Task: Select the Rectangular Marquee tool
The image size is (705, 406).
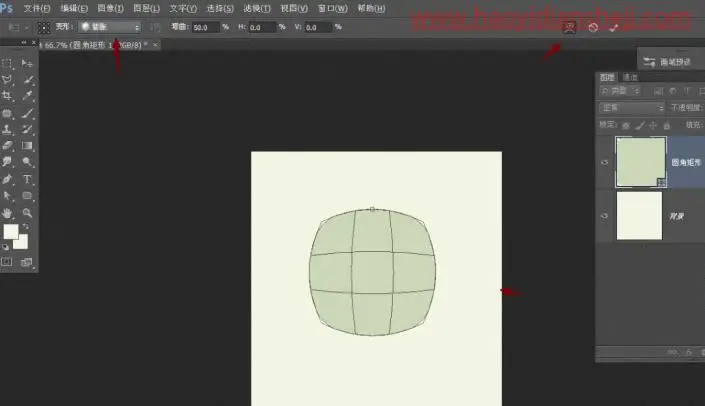Action: point(7,63)
